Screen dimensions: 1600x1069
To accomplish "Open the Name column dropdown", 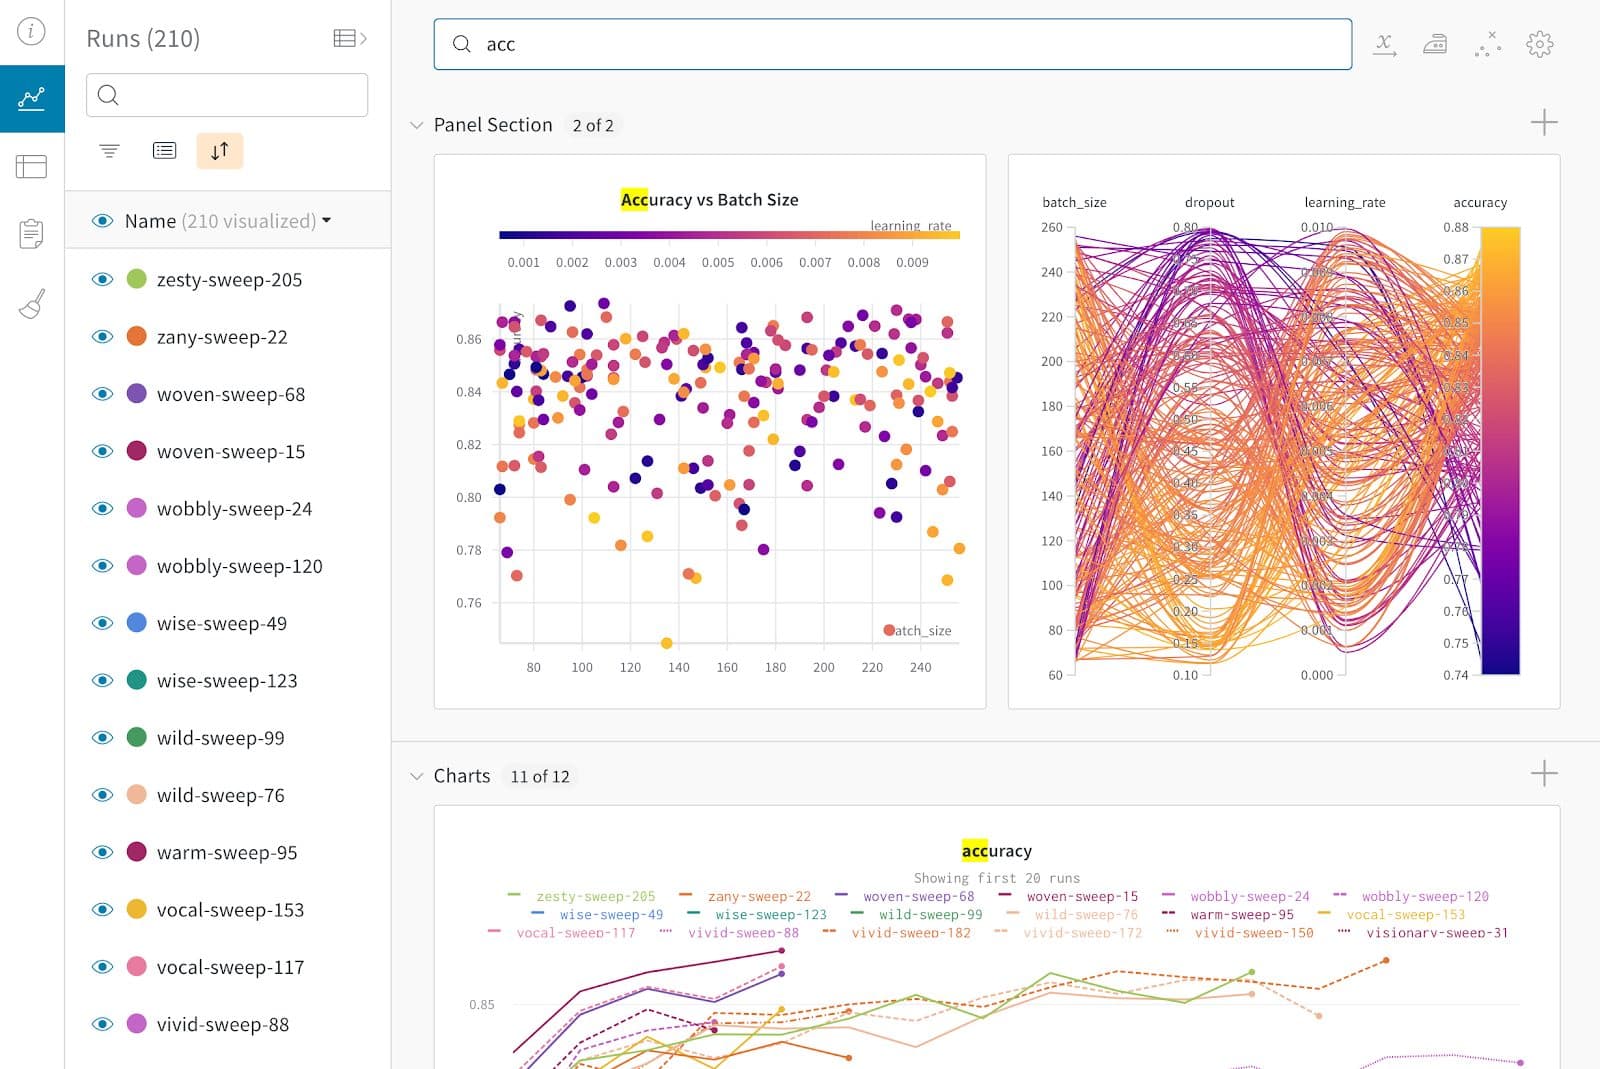I will tap(327, 221).
